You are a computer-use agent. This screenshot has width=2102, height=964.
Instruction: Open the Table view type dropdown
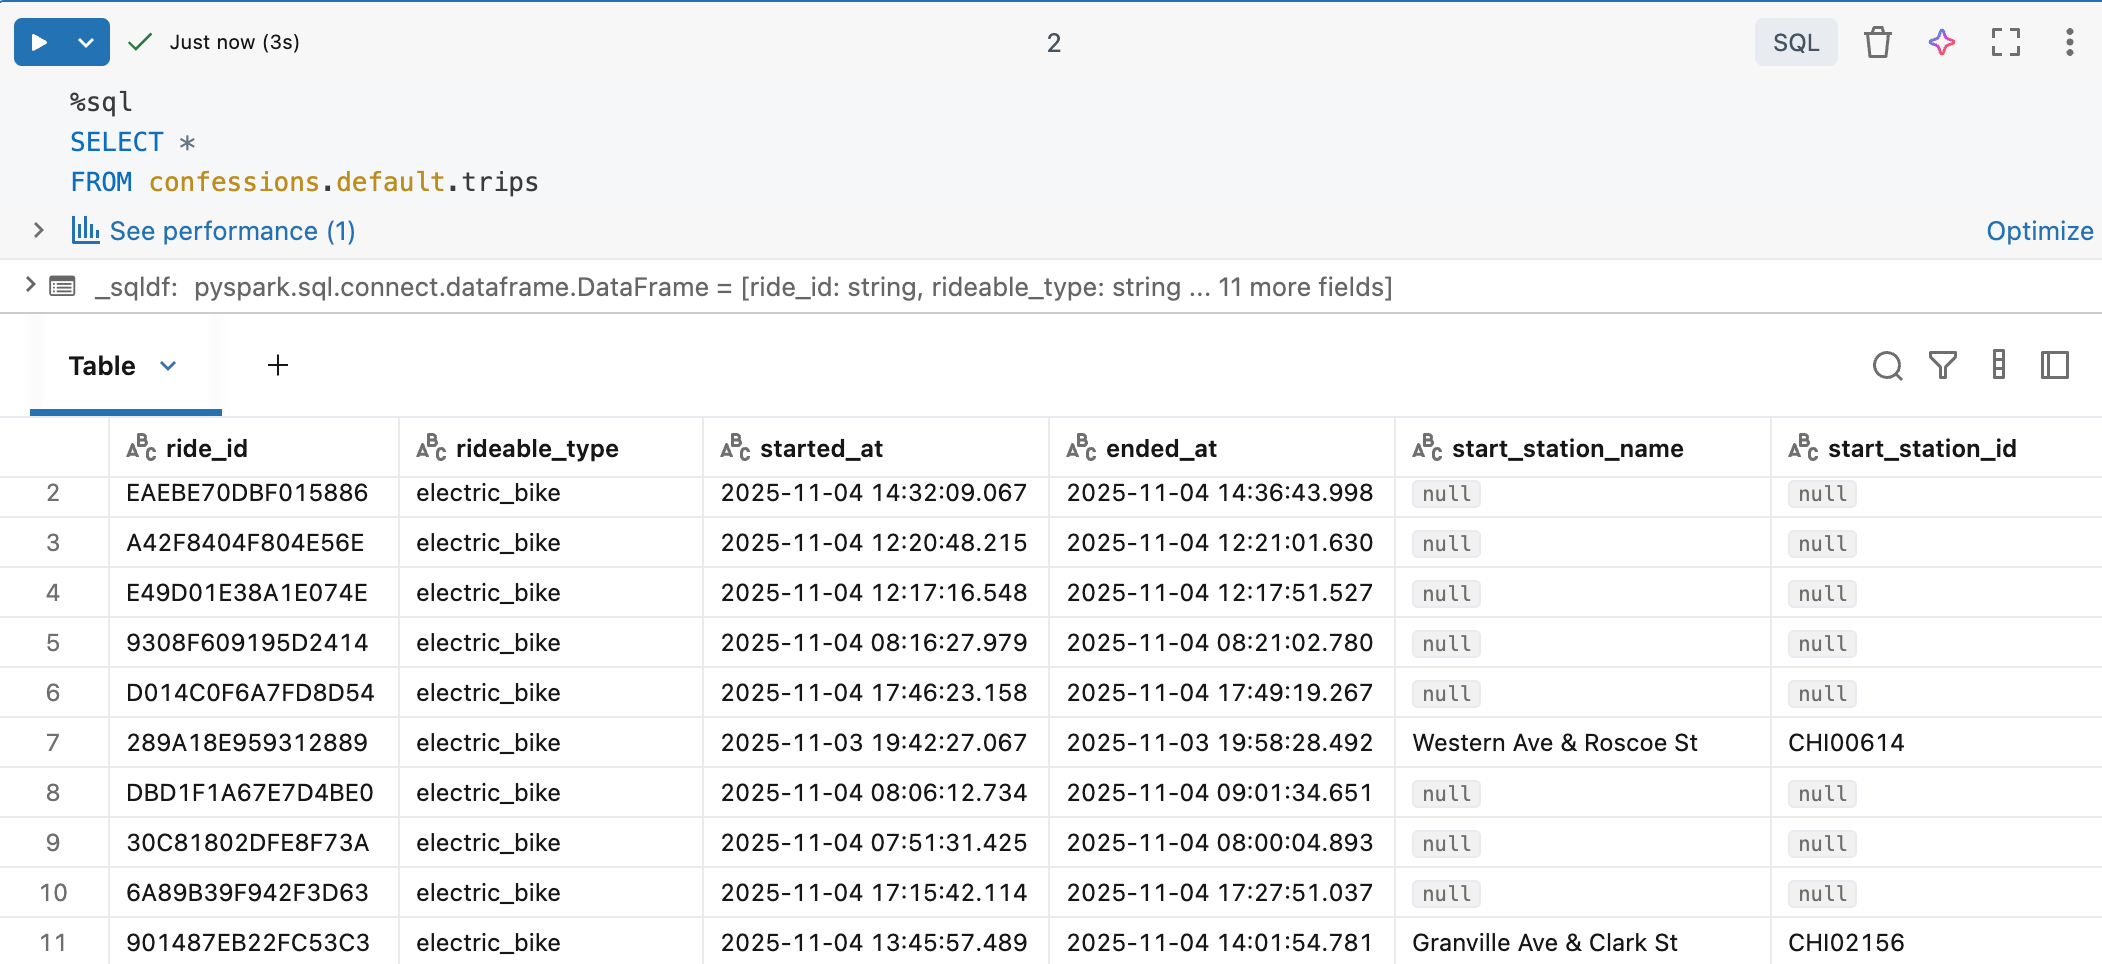coord(168,366)
